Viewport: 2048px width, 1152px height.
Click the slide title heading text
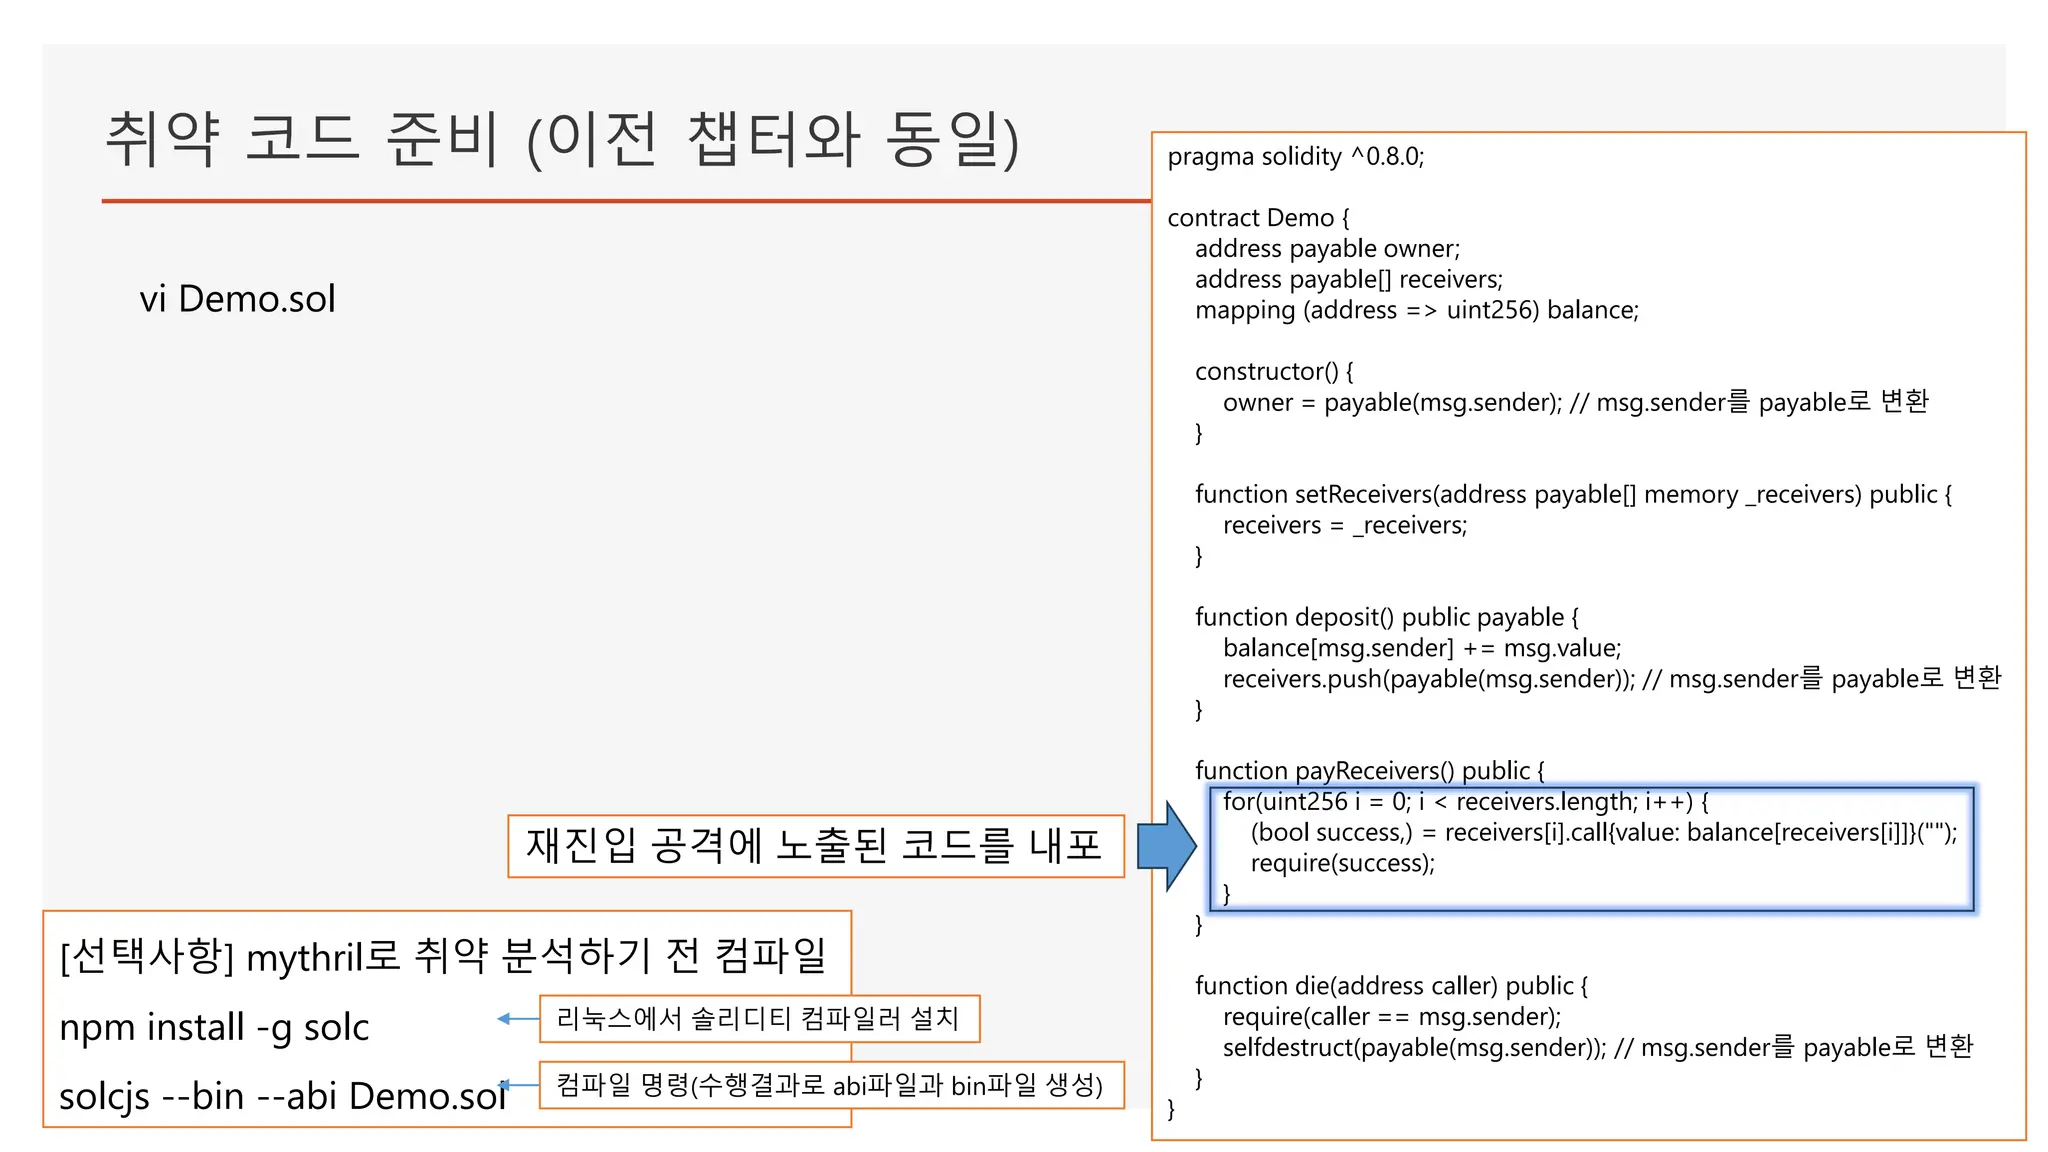click(x=562, y=140)
